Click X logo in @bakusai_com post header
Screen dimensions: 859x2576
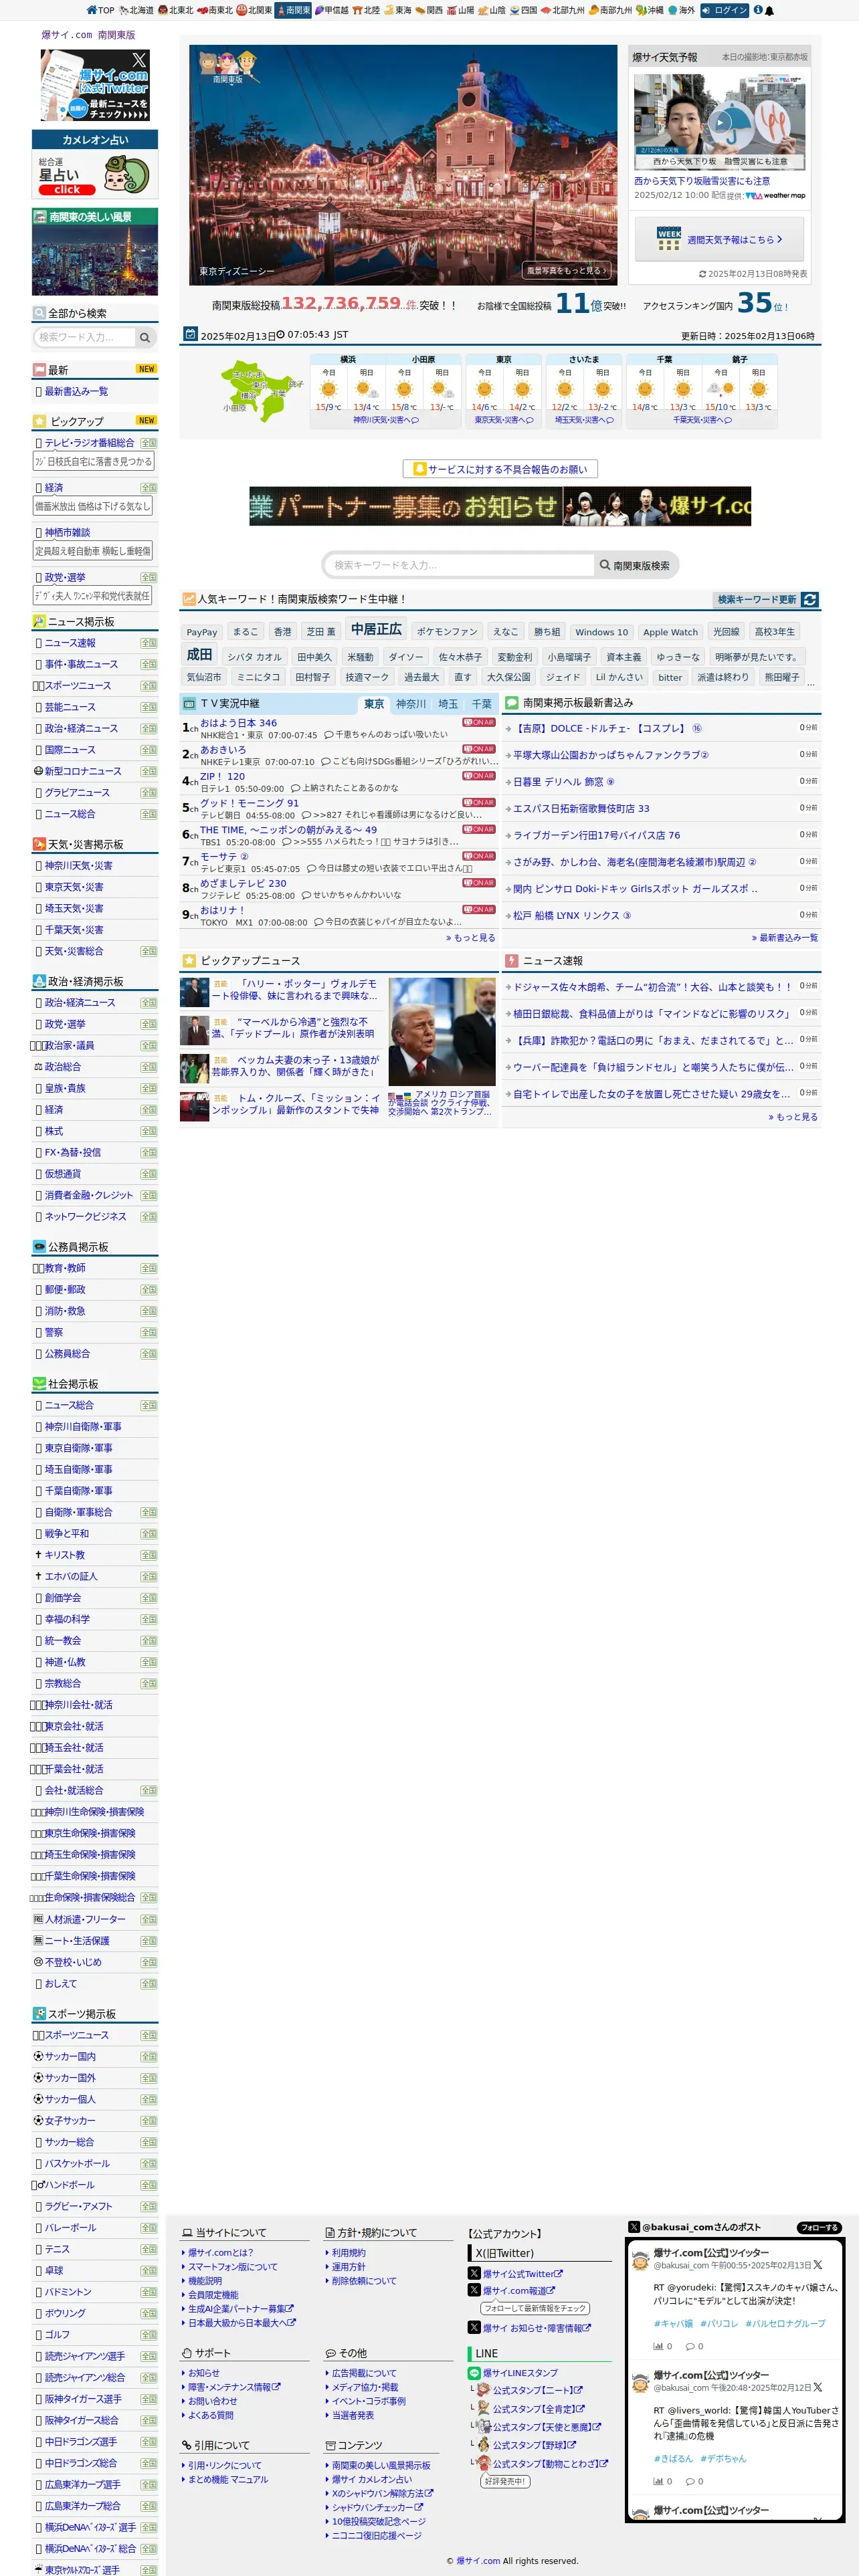(634, 2227)
